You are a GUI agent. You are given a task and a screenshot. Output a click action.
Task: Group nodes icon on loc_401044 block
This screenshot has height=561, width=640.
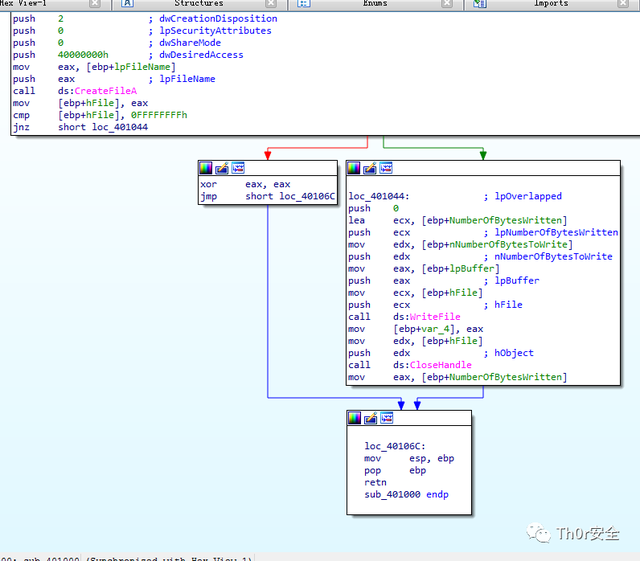(386, 168)
